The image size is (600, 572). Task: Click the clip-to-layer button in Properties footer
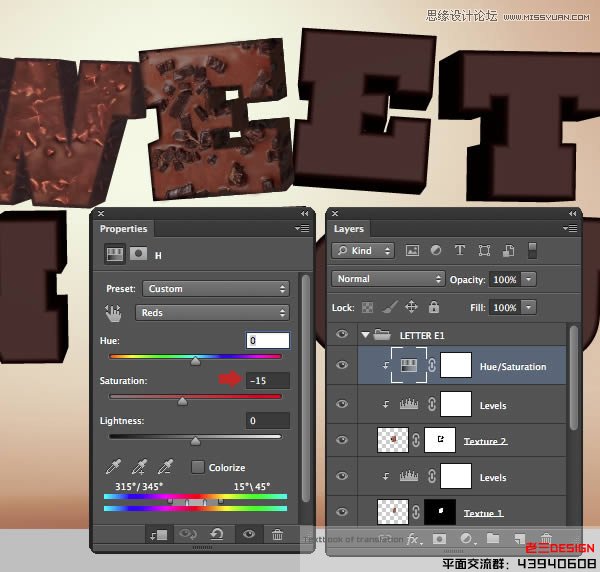159,535
